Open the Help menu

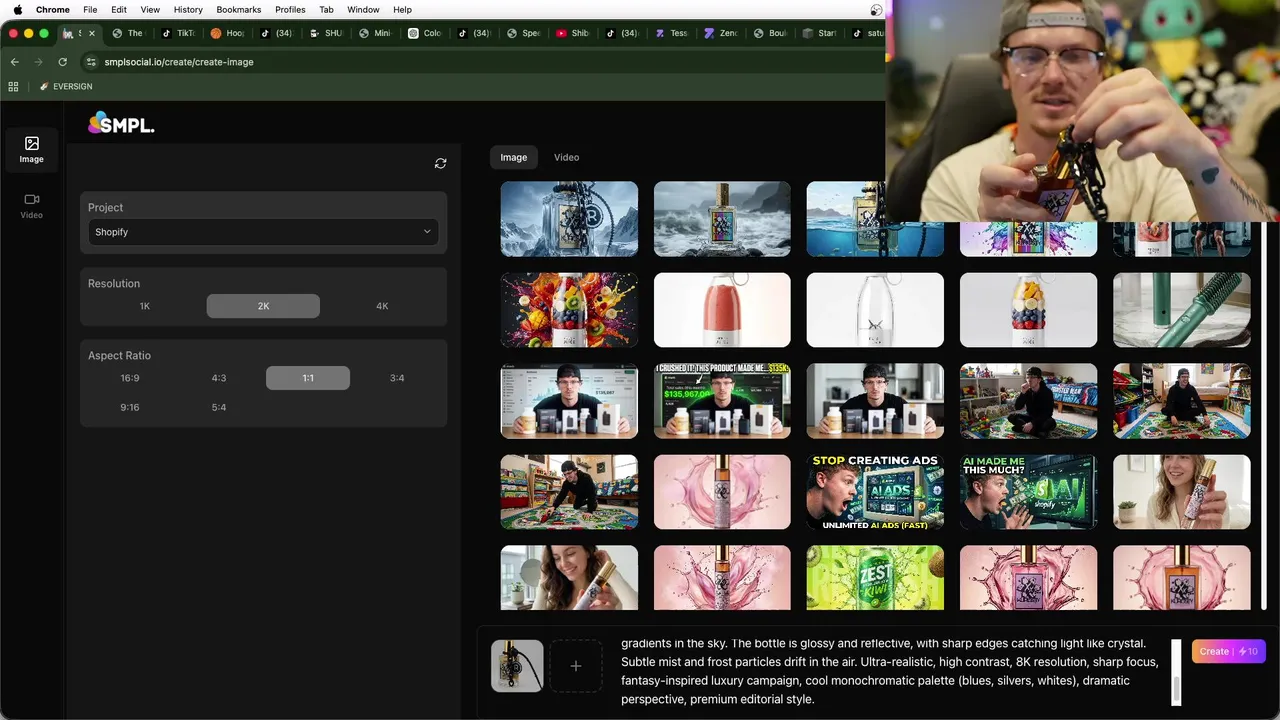click(x=402, y=9)
